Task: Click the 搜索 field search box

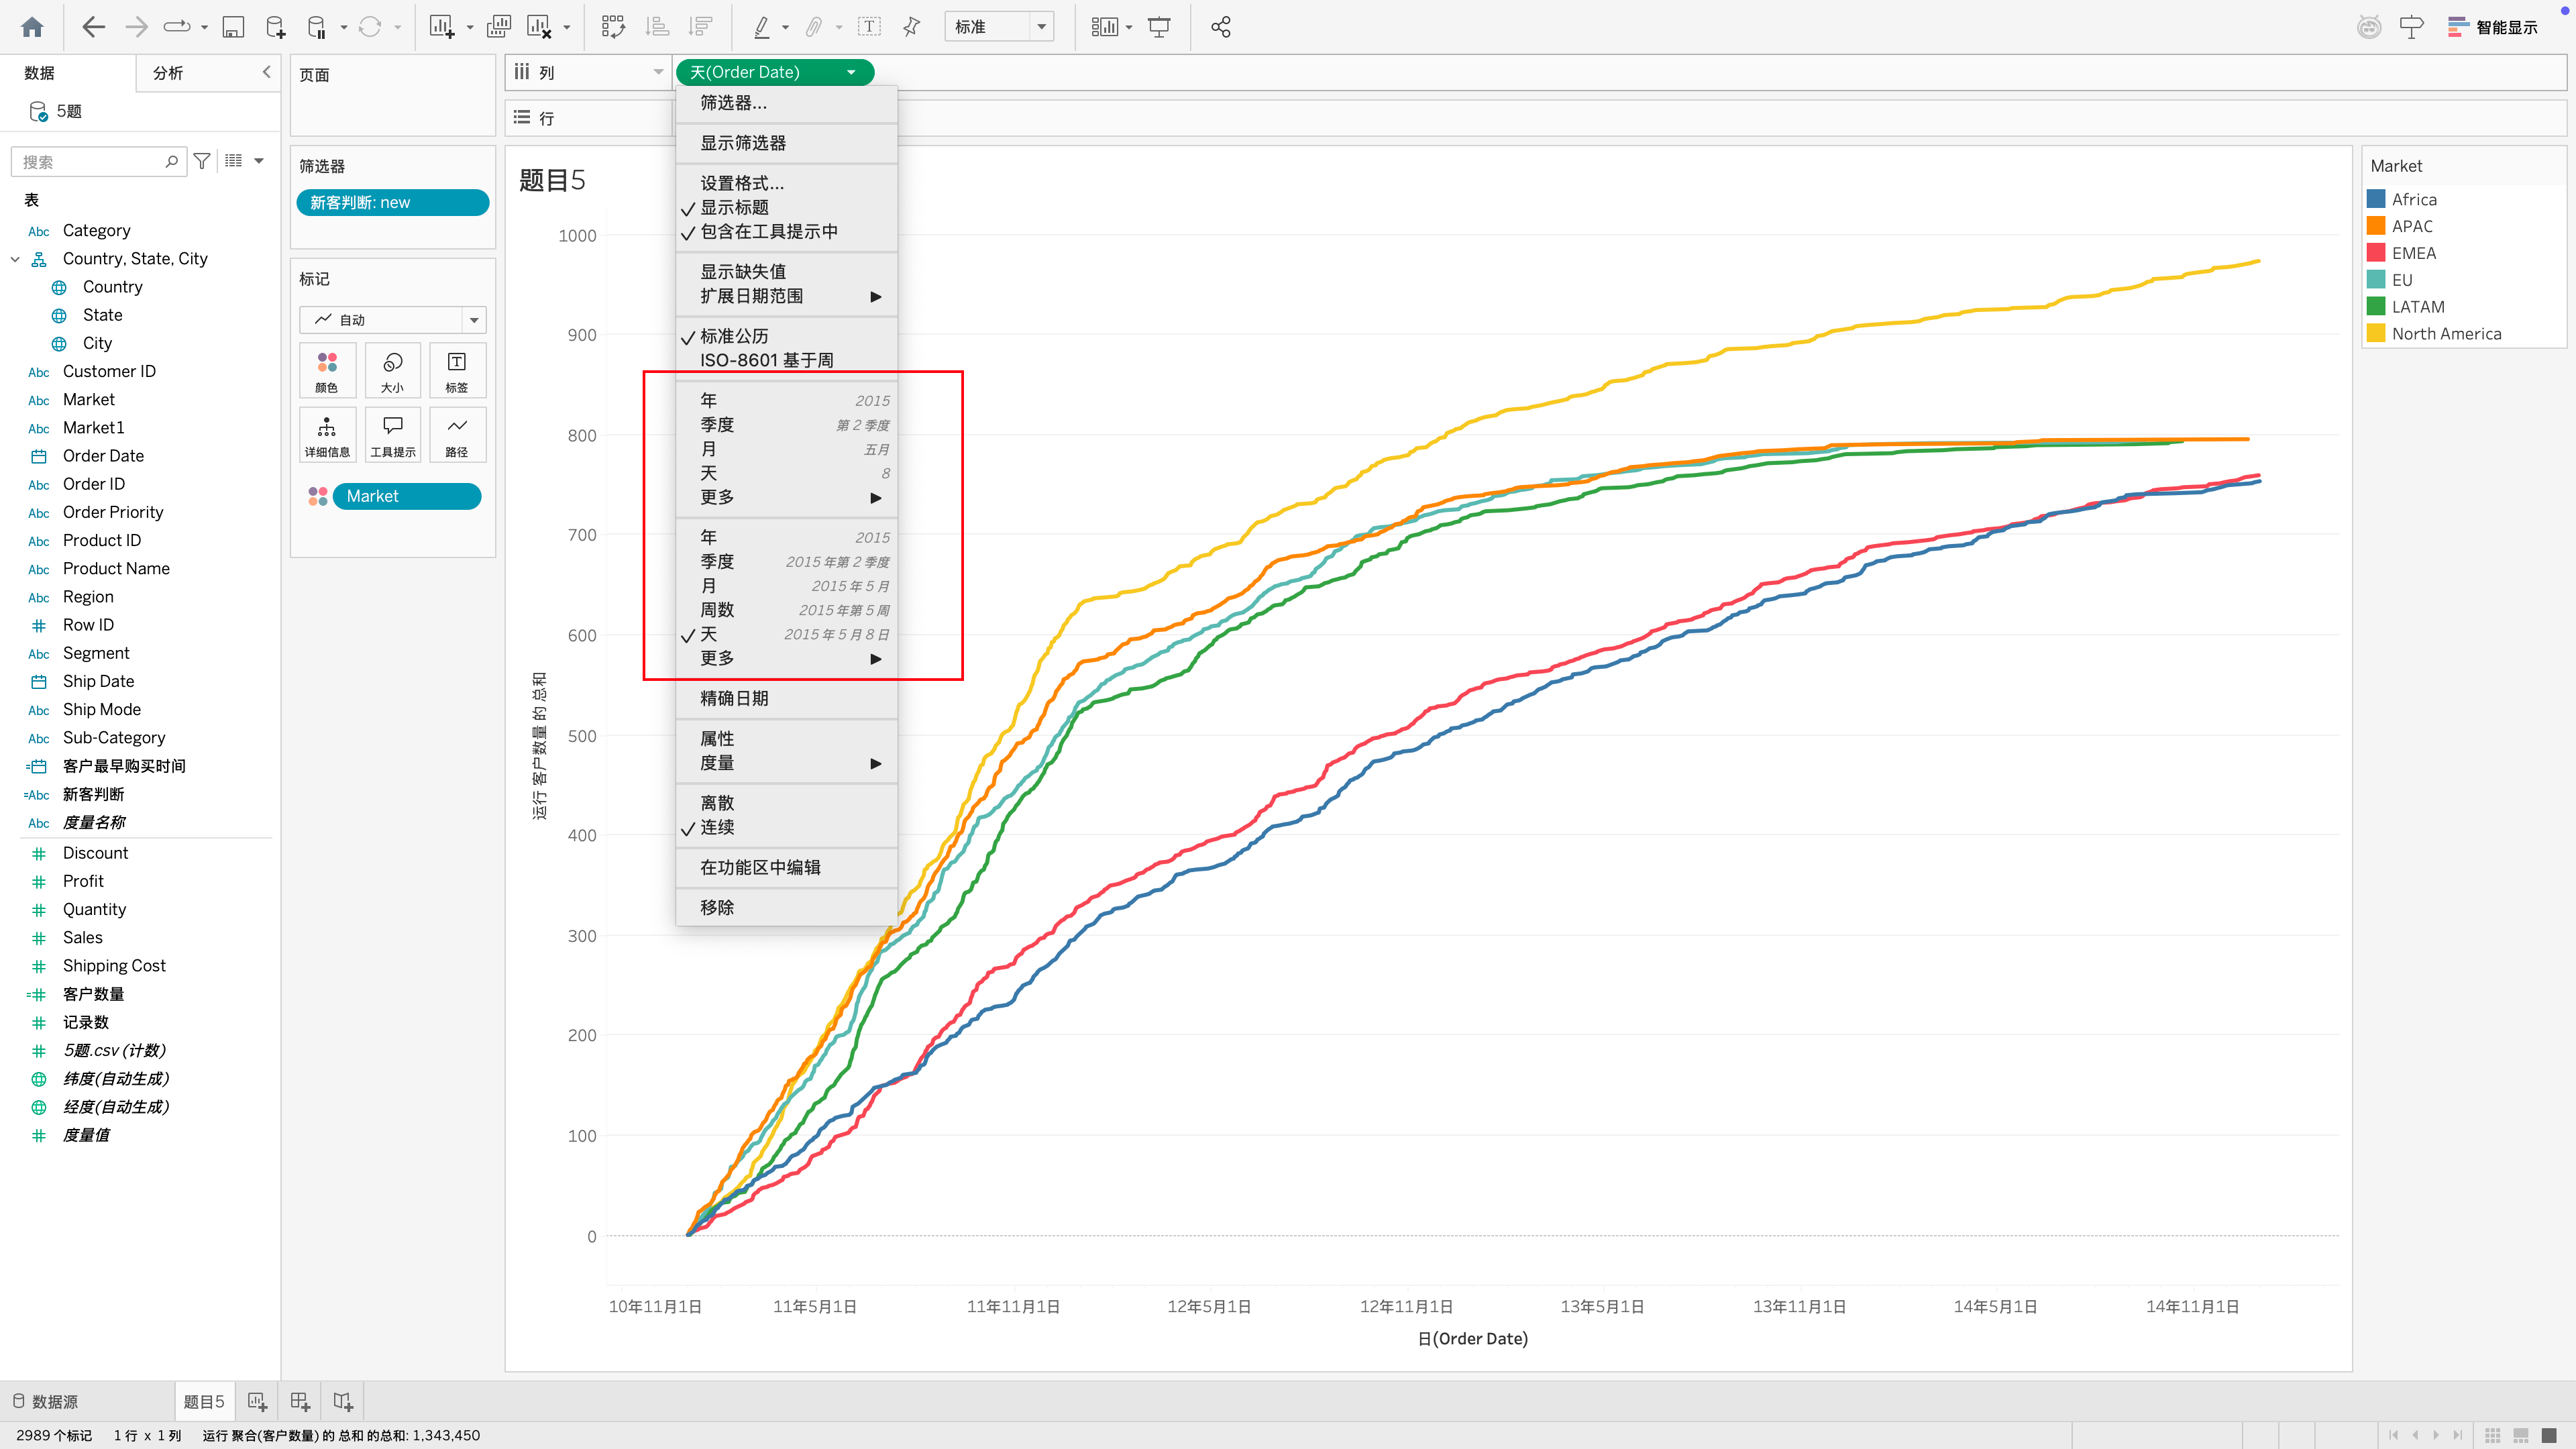Action: click(x=98, y=161)
